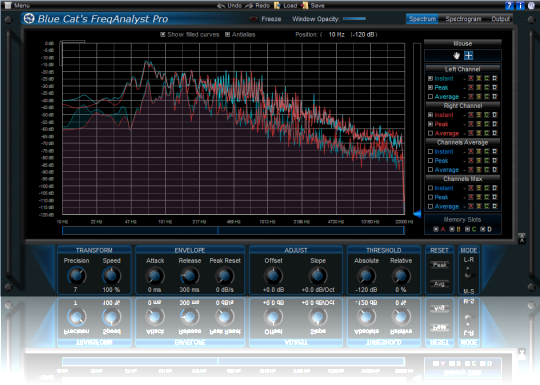This screenshot has width=540, height=385.
Task: Store Channels Max Instant curve to slot B
Action: tap(479, 188)
